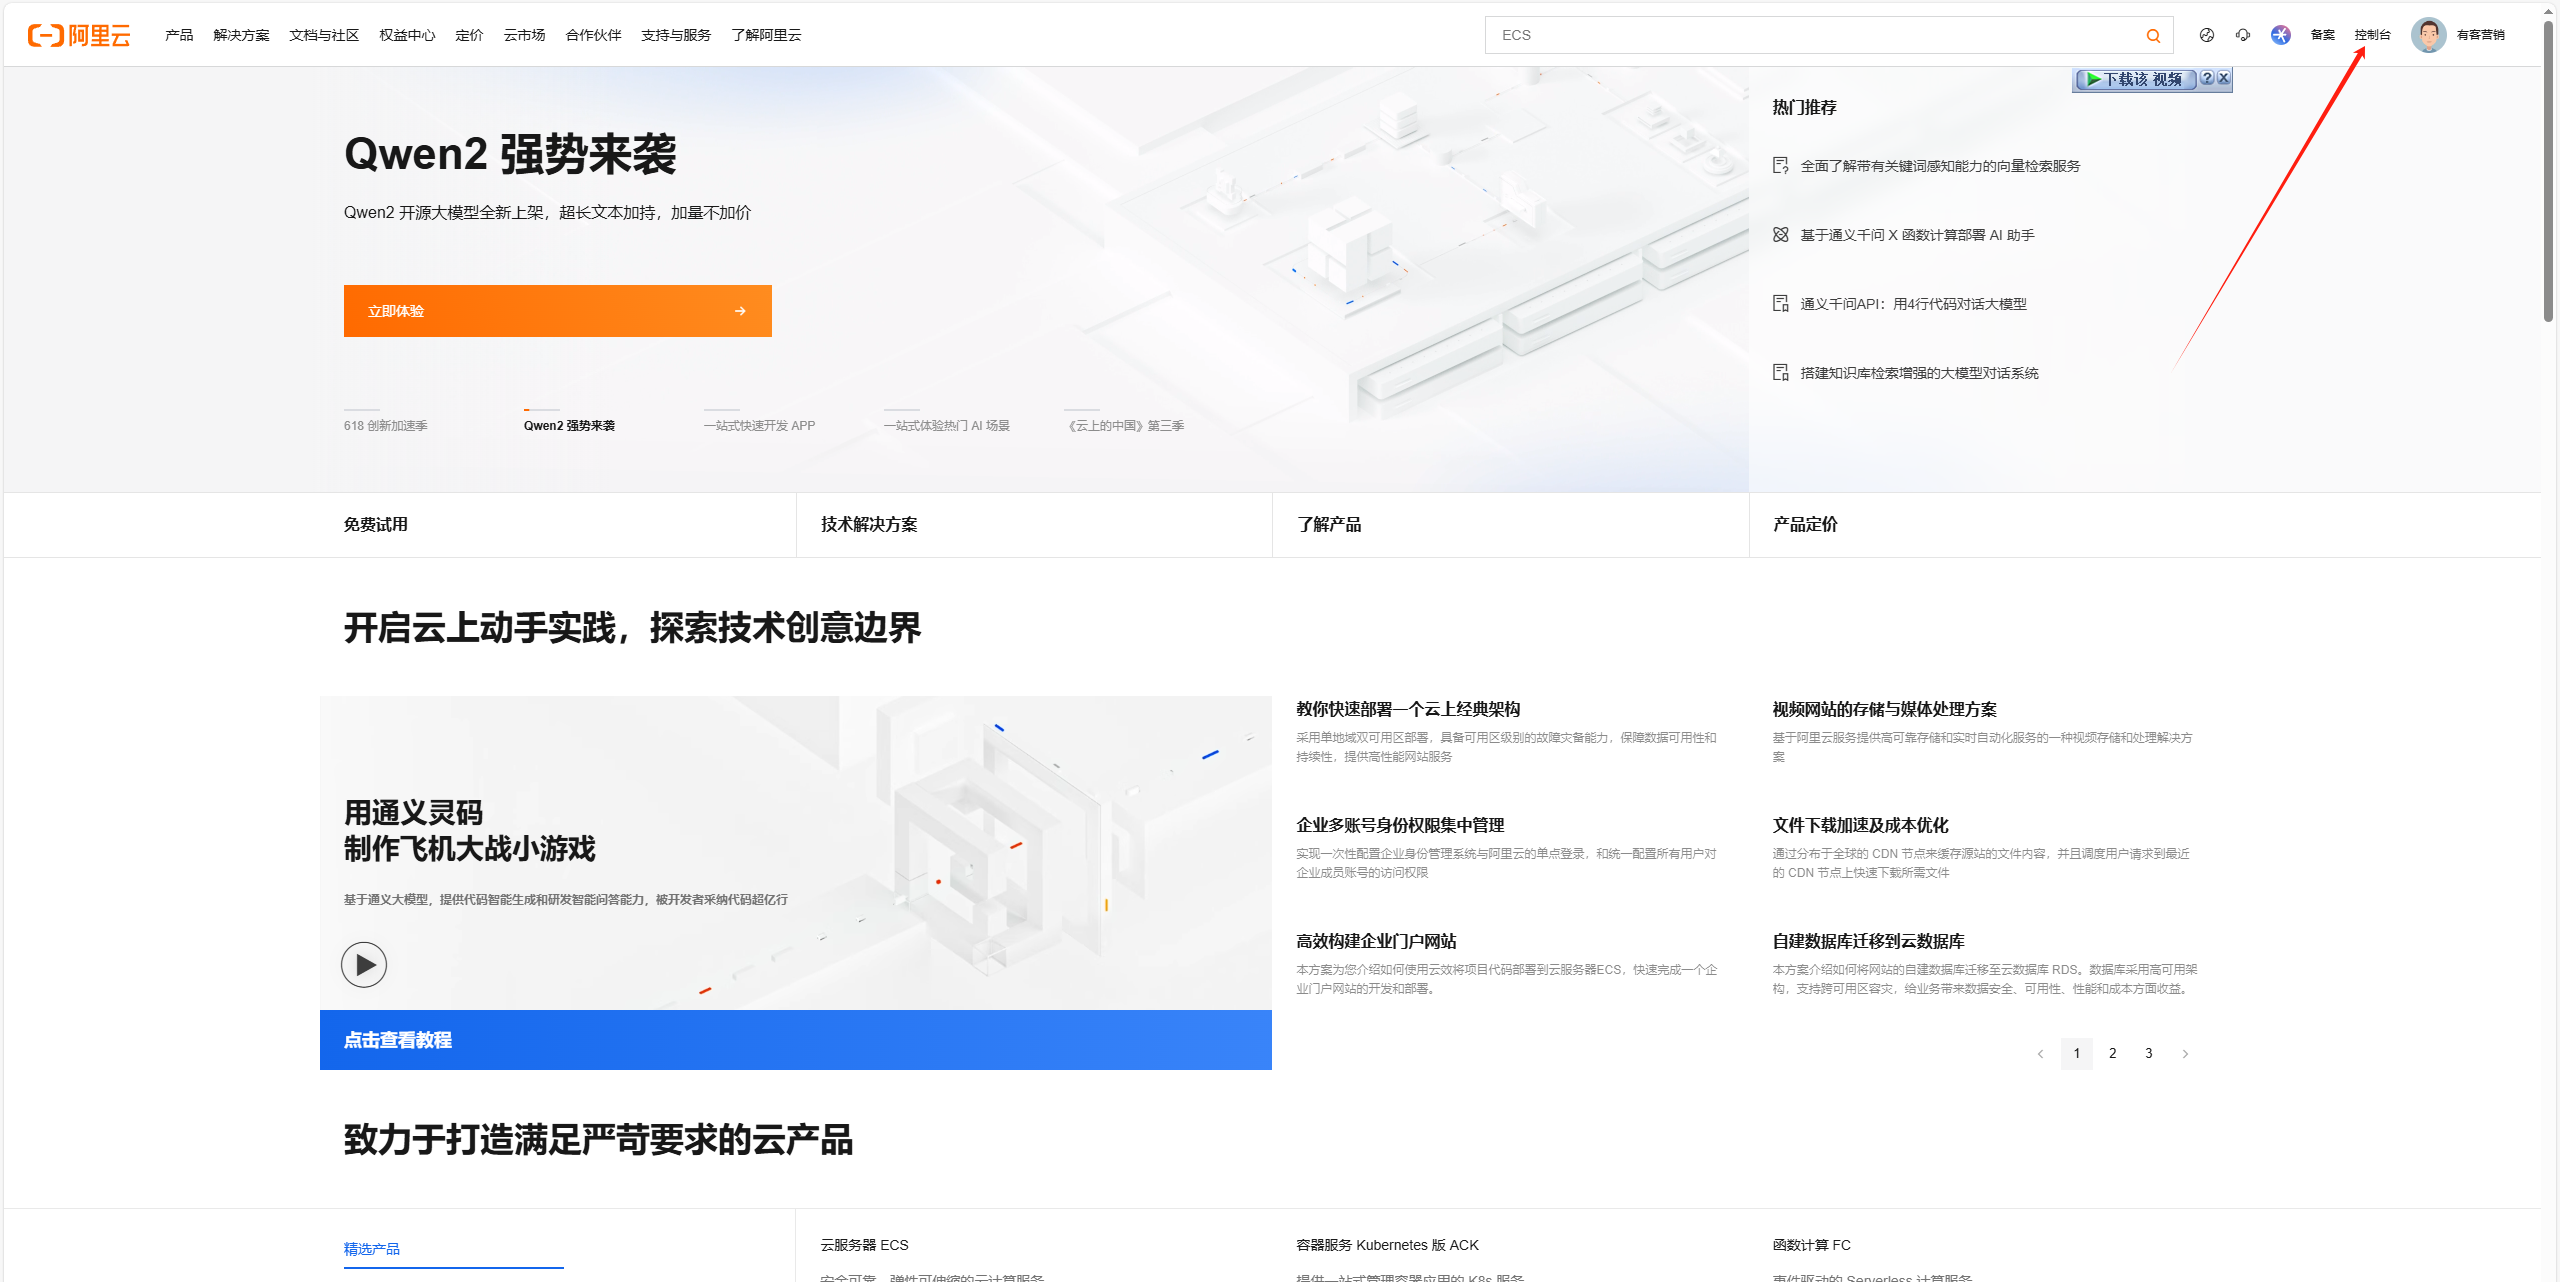Open the 控制台 console link

2372,35
